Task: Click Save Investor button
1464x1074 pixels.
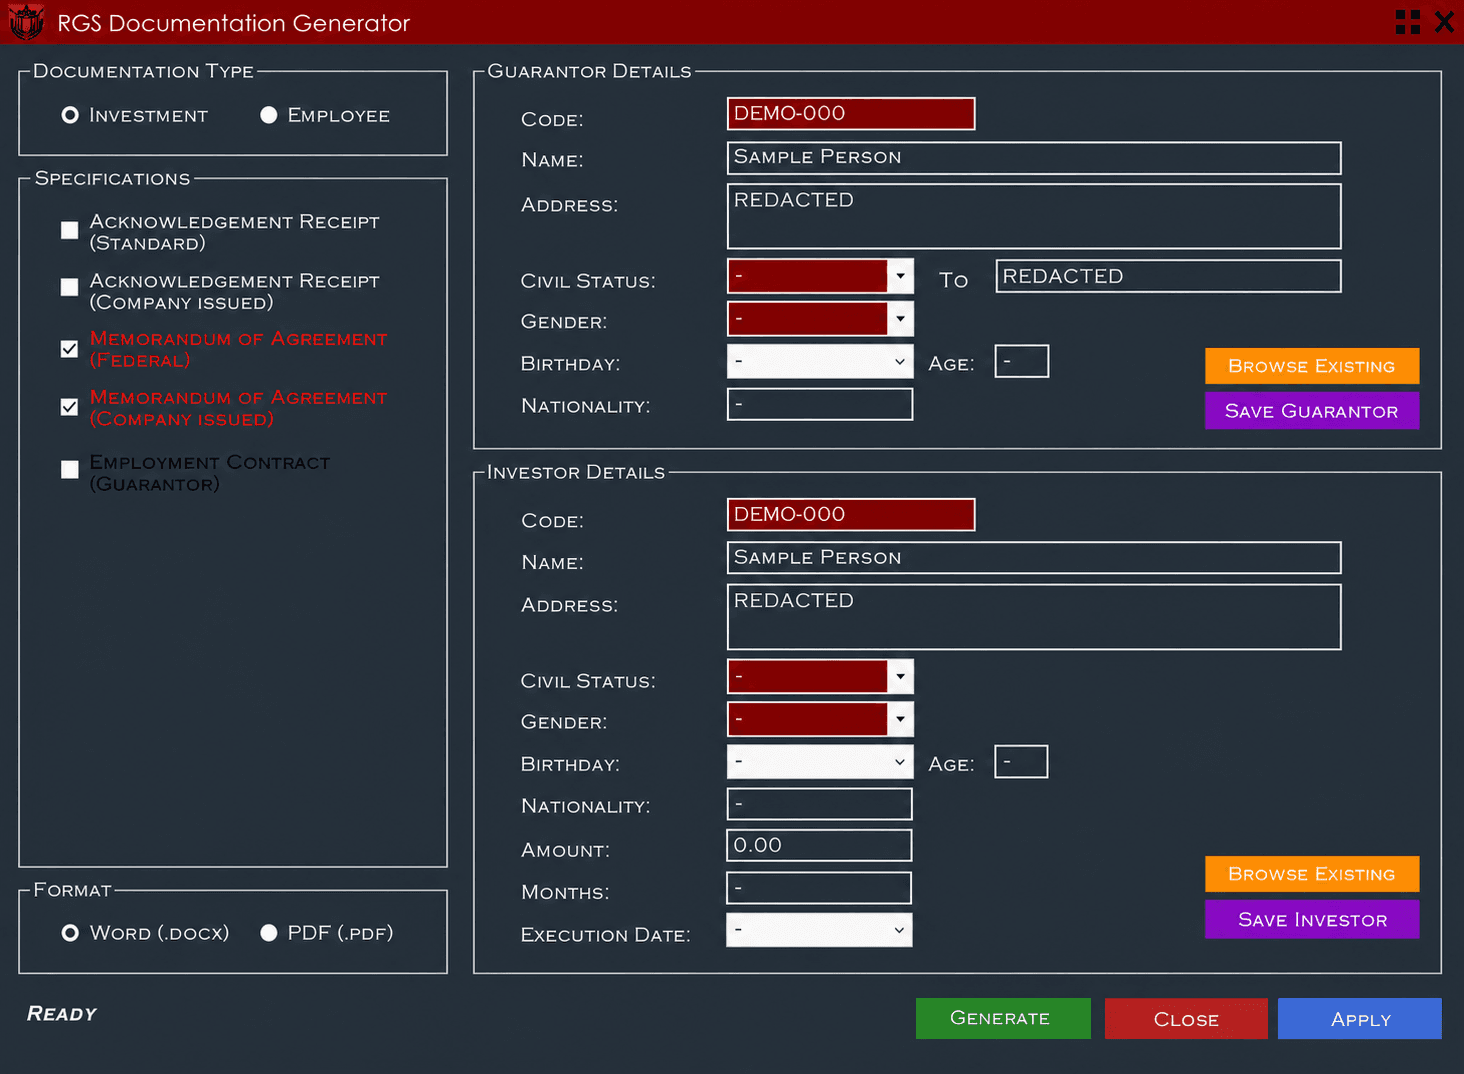Action: [1312, 920]
